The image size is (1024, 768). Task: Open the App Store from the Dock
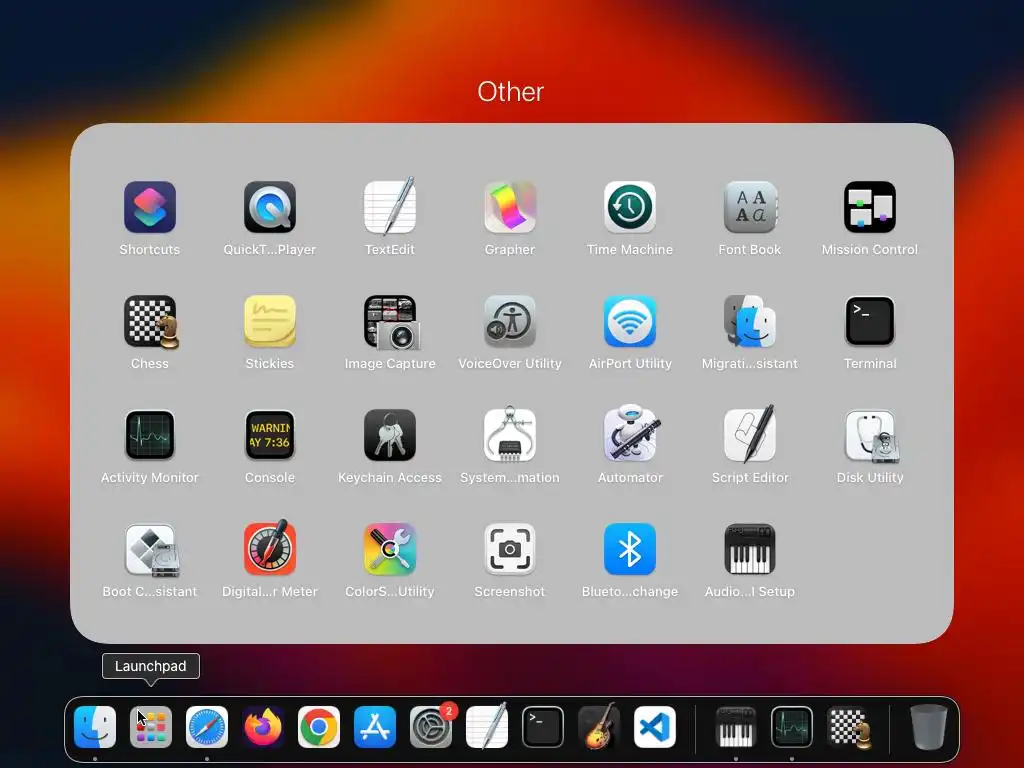tap(375, 727)
